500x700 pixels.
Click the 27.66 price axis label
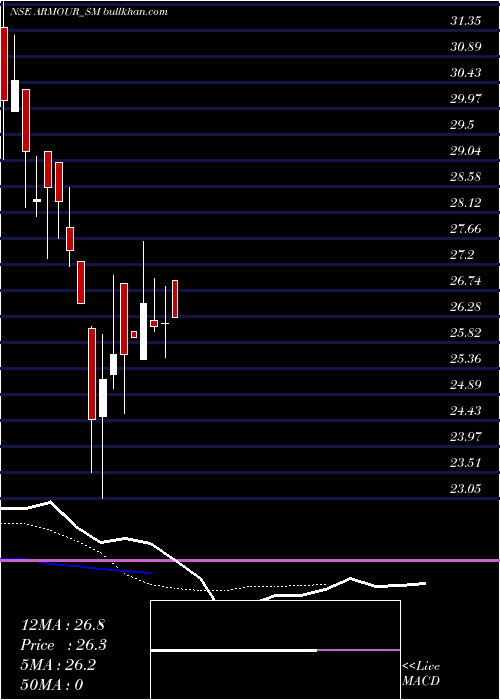pos(466,229)
